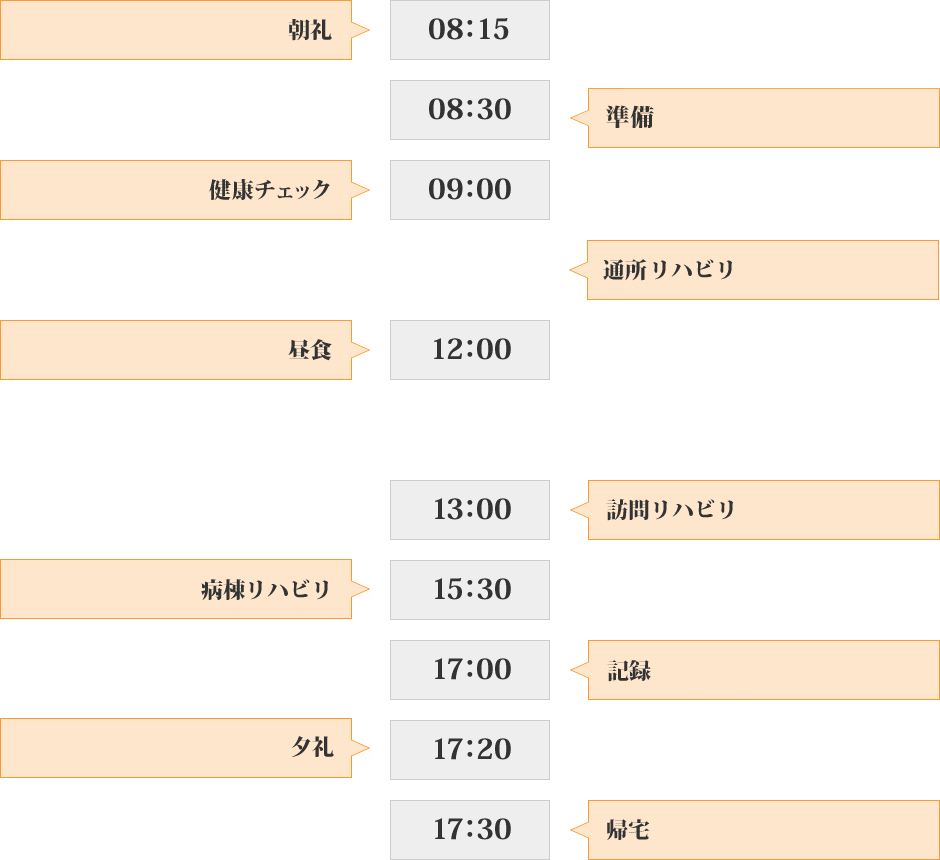
Task: Select the 17:30 time marker
Action: pyautogui.click(x=469, y=830)
